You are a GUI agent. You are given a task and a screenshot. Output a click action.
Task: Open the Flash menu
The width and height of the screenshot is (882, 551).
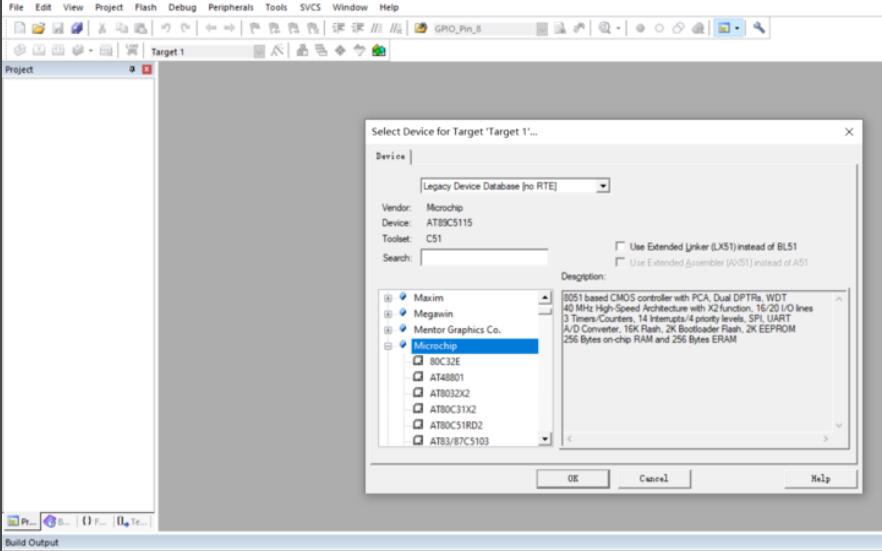pyautogui.click(x=146, y=7)
